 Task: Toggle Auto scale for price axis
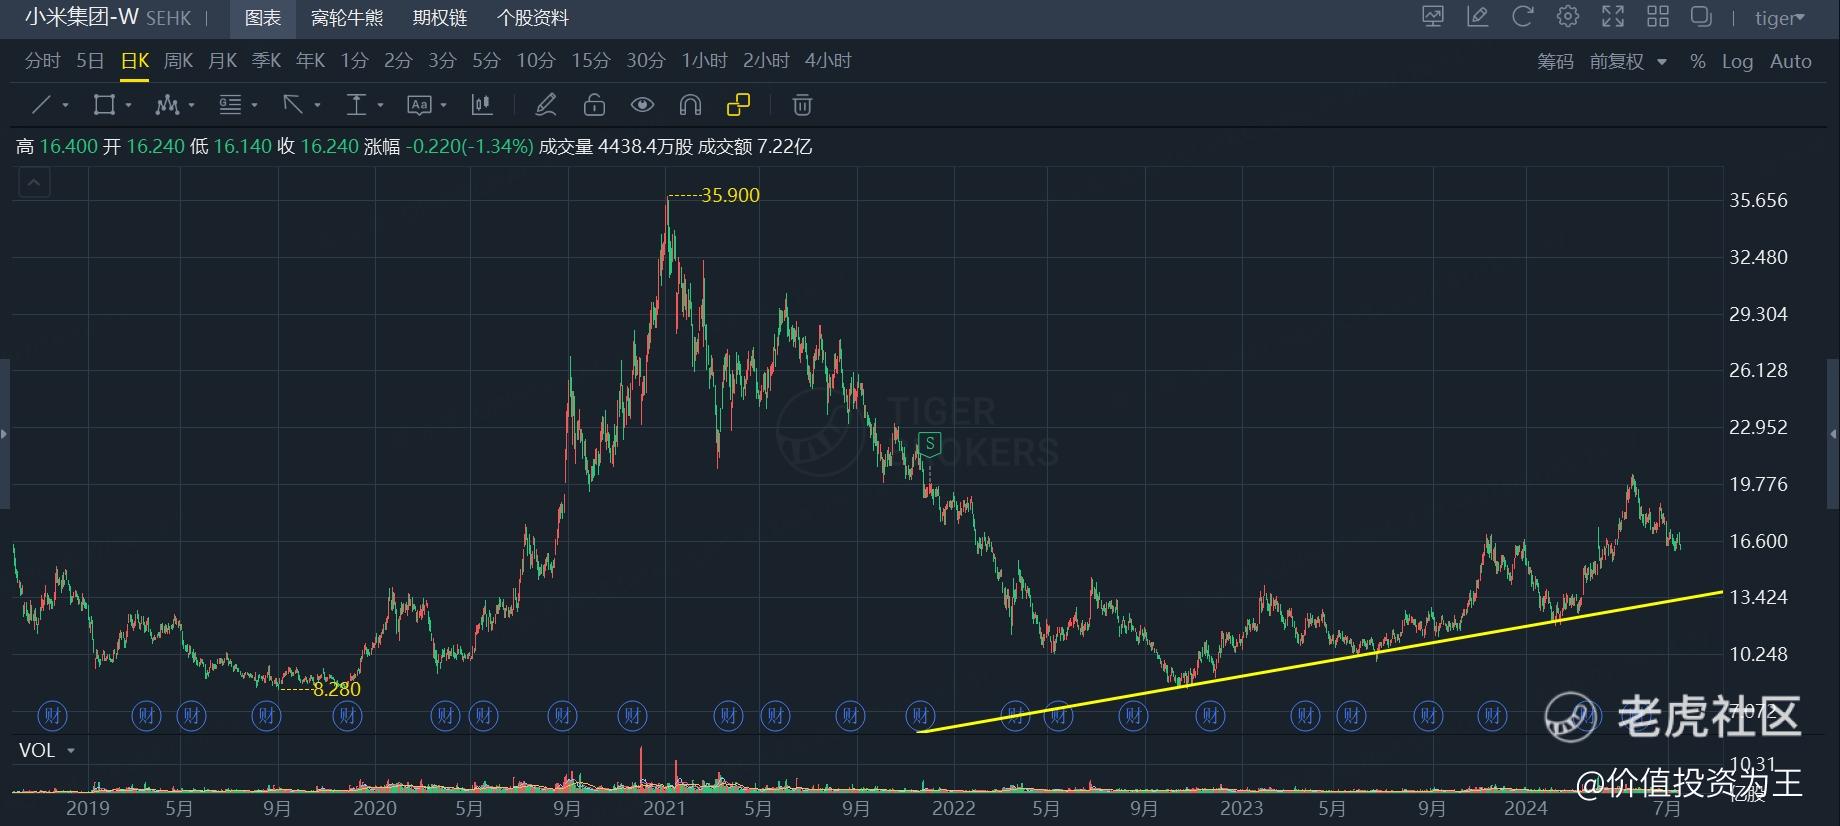tap(1790, 61)
